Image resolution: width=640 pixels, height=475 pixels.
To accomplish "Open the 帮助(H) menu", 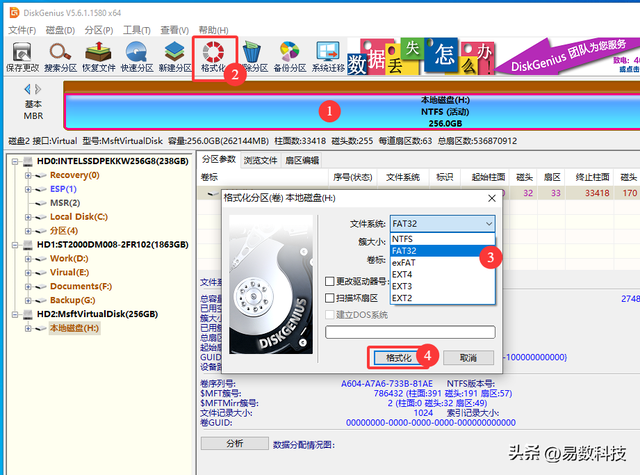I will (x=213, y=30).
